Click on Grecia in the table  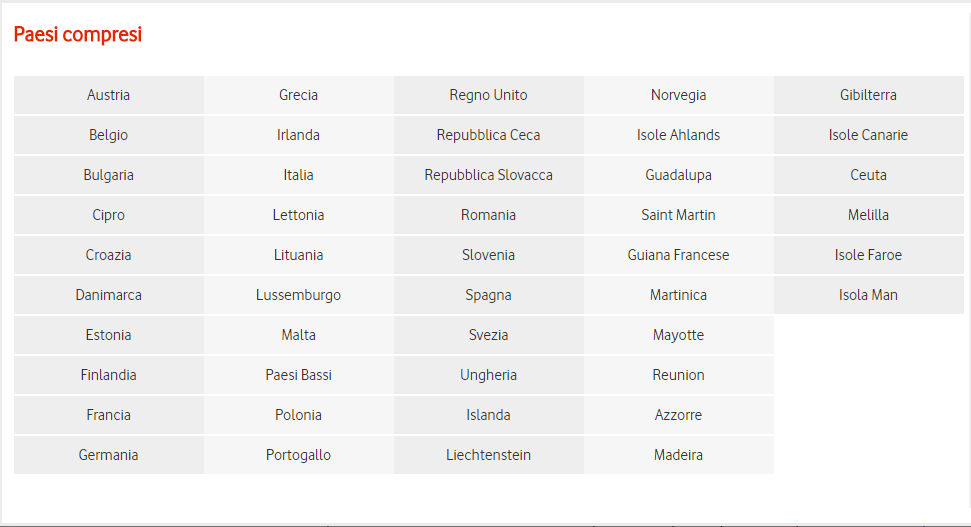pyautogui.click(x=298, y=95)
